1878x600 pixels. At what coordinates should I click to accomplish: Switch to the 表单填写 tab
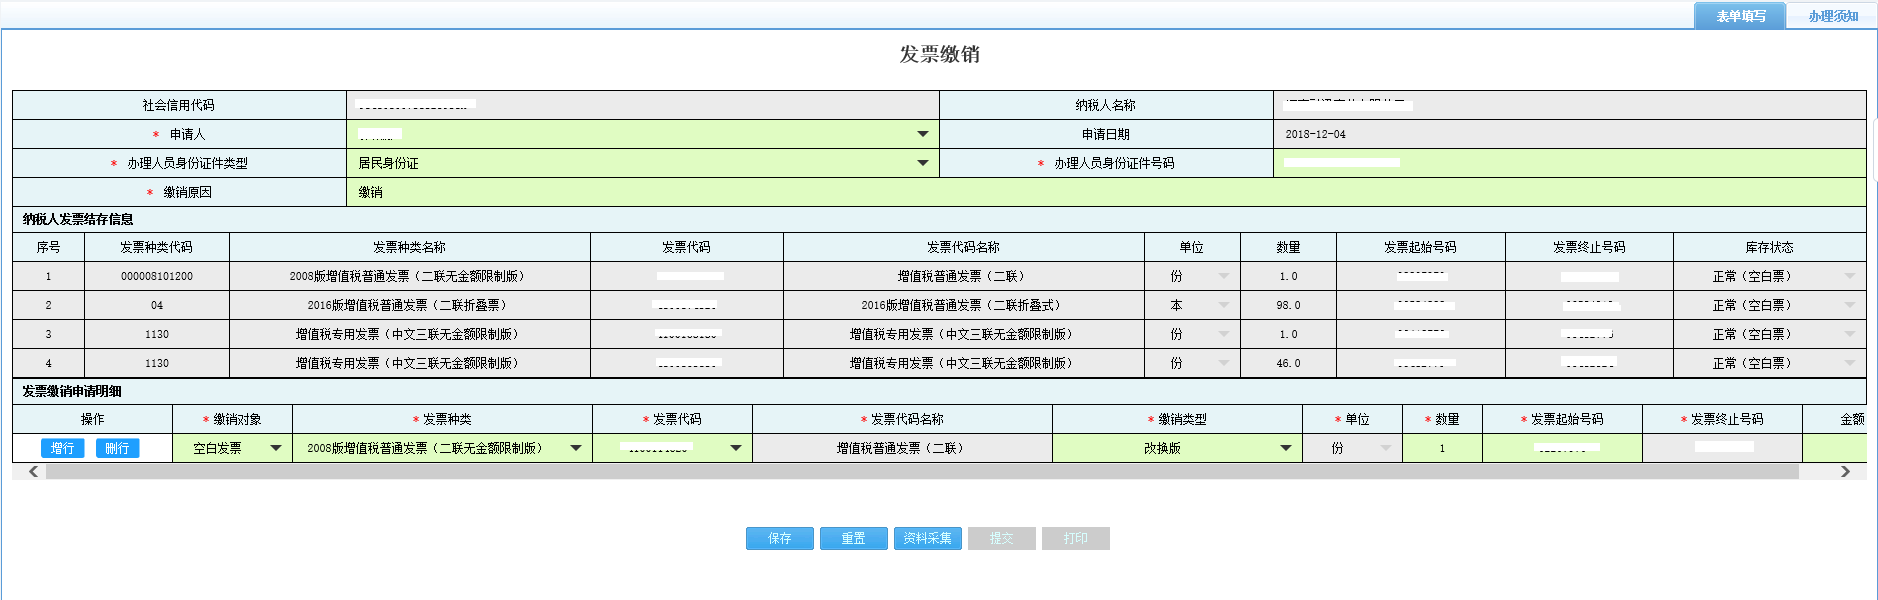(x=1740, y=16)
